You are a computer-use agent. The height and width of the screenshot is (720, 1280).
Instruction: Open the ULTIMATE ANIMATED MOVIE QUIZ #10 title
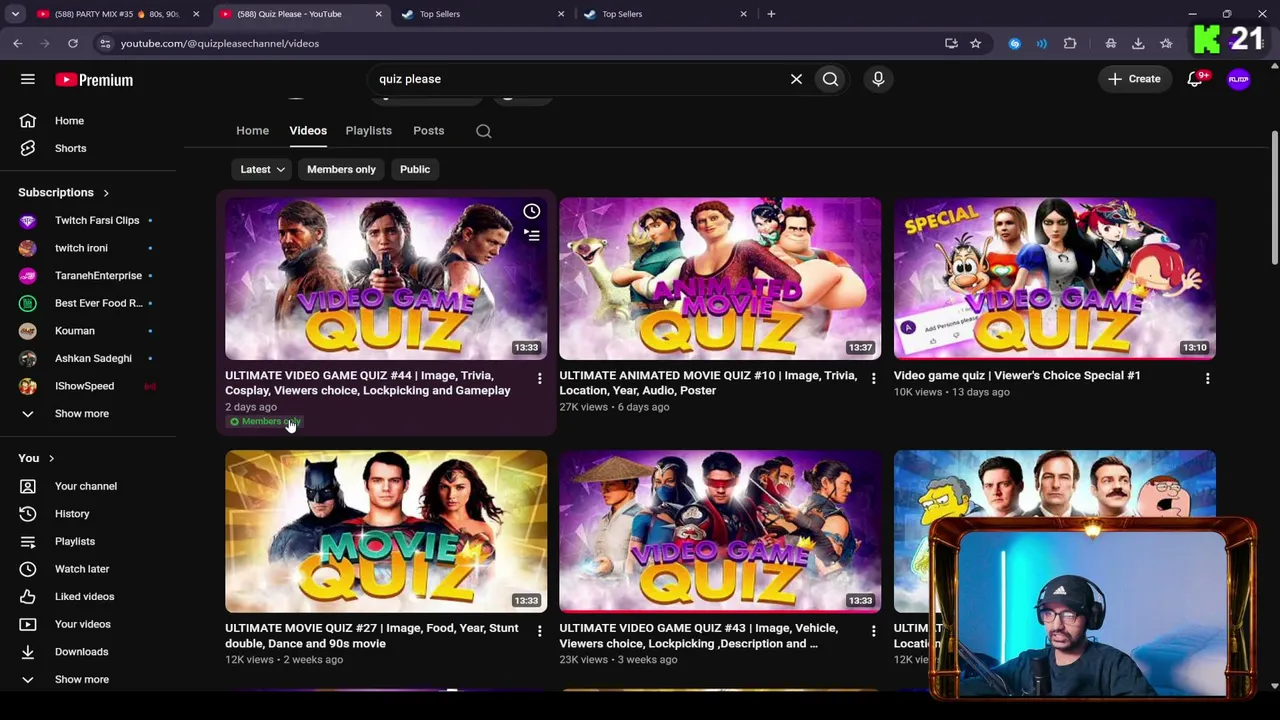[708, 383]
